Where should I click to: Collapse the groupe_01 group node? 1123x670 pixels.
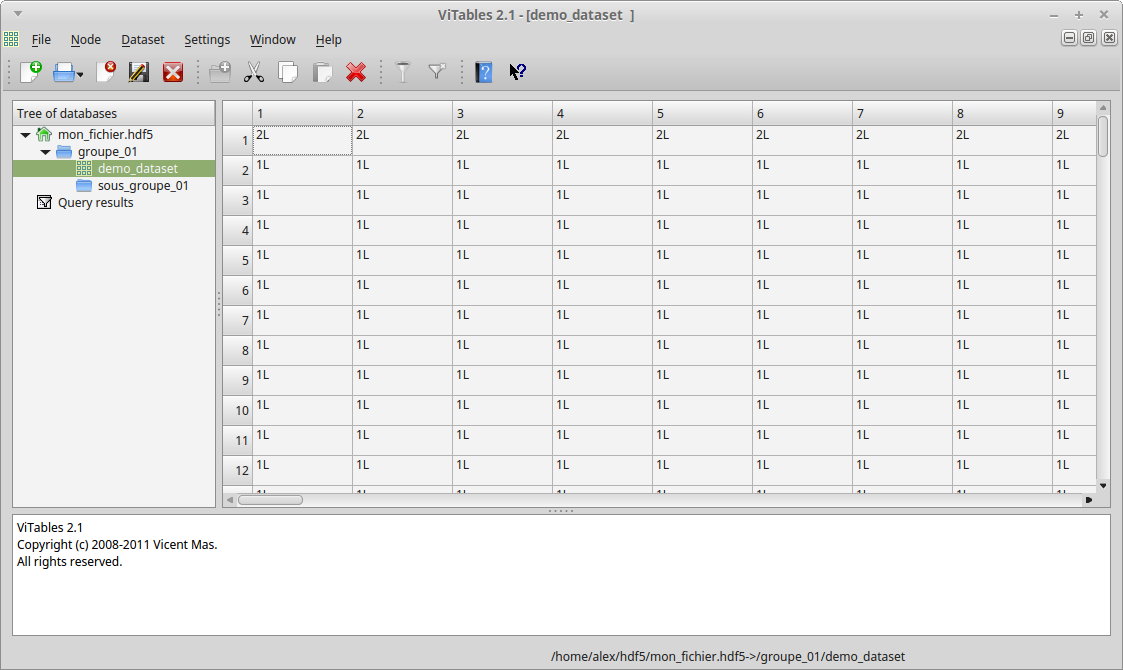(45, 152)
